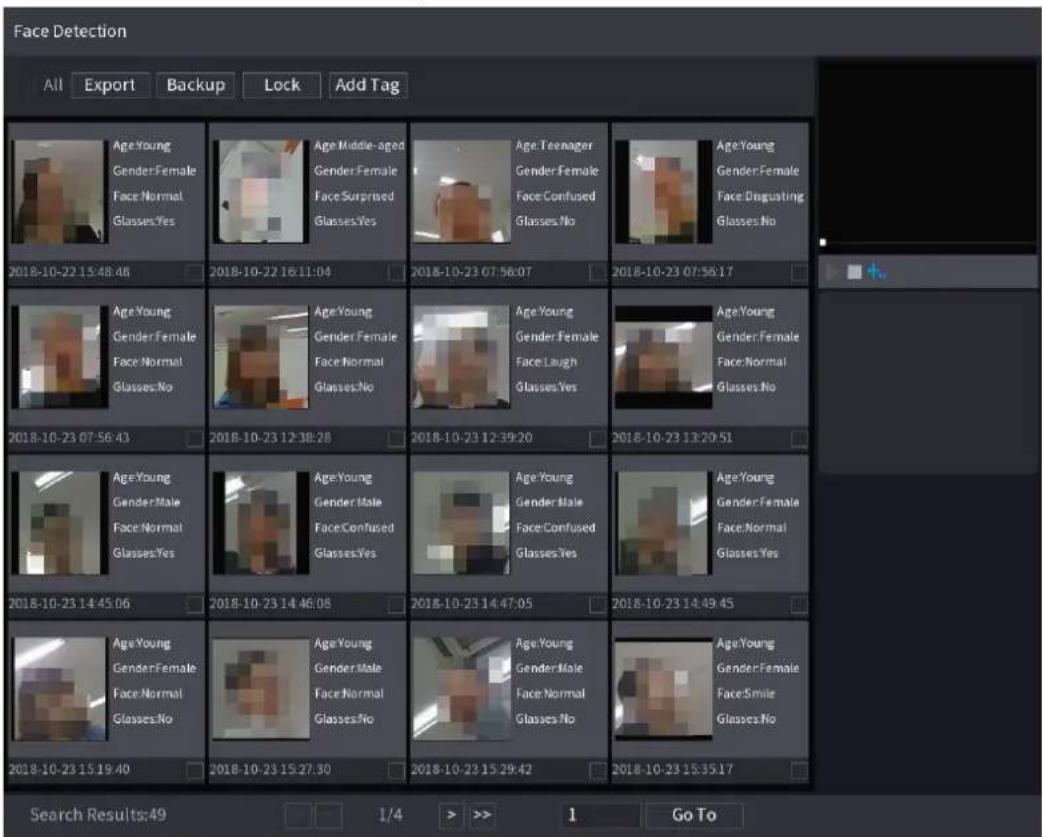Click the page number input field

[601, 814]
